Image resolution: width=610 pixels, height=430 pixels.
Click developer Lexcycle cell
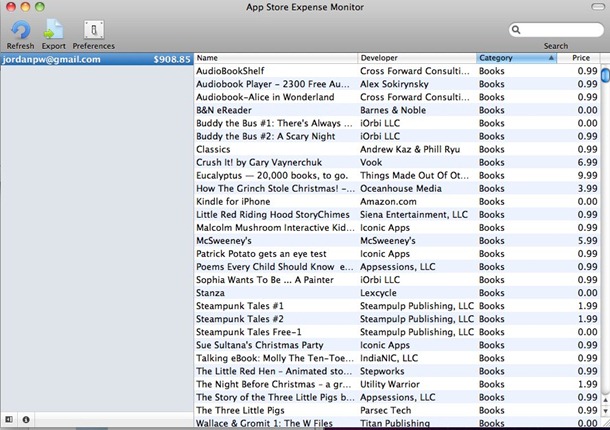378,293
